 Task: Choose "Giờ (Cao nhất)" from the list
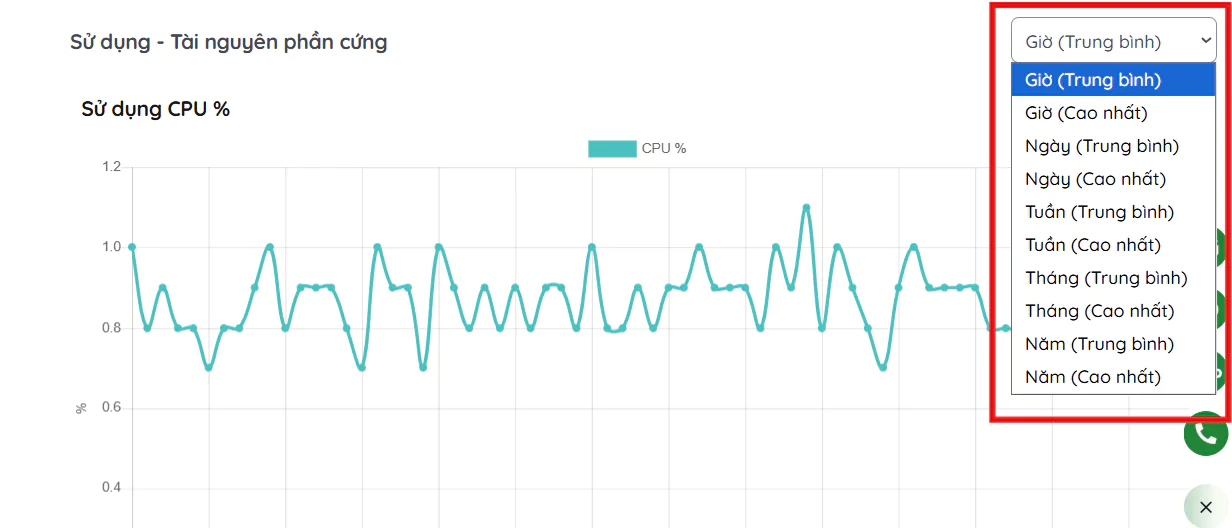1086,113
